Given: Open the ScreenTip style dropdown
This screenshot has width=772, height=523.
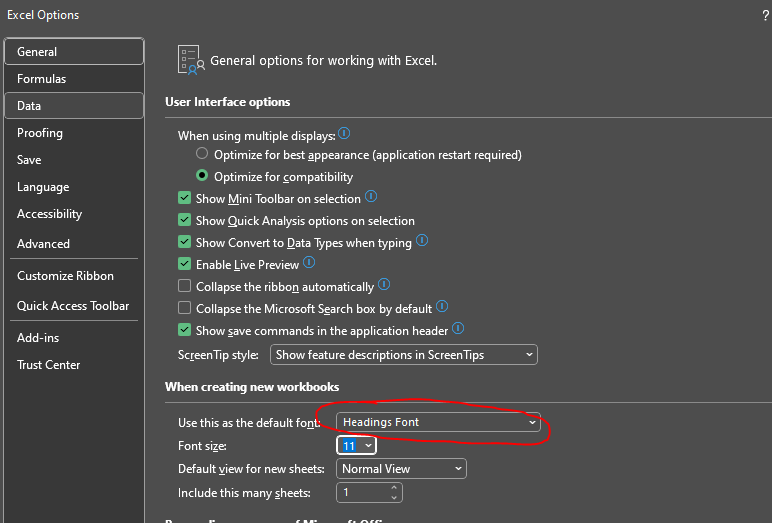Looking at the screenshot, I should coord(404,355).
